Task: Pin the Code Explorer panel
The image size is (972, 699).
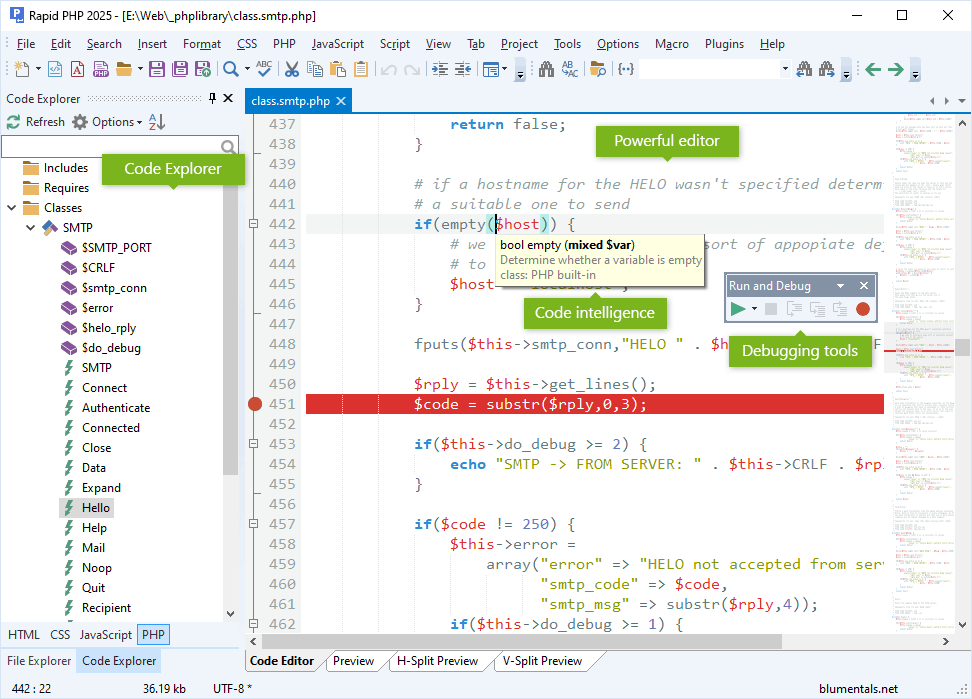Action: point(212,98)
